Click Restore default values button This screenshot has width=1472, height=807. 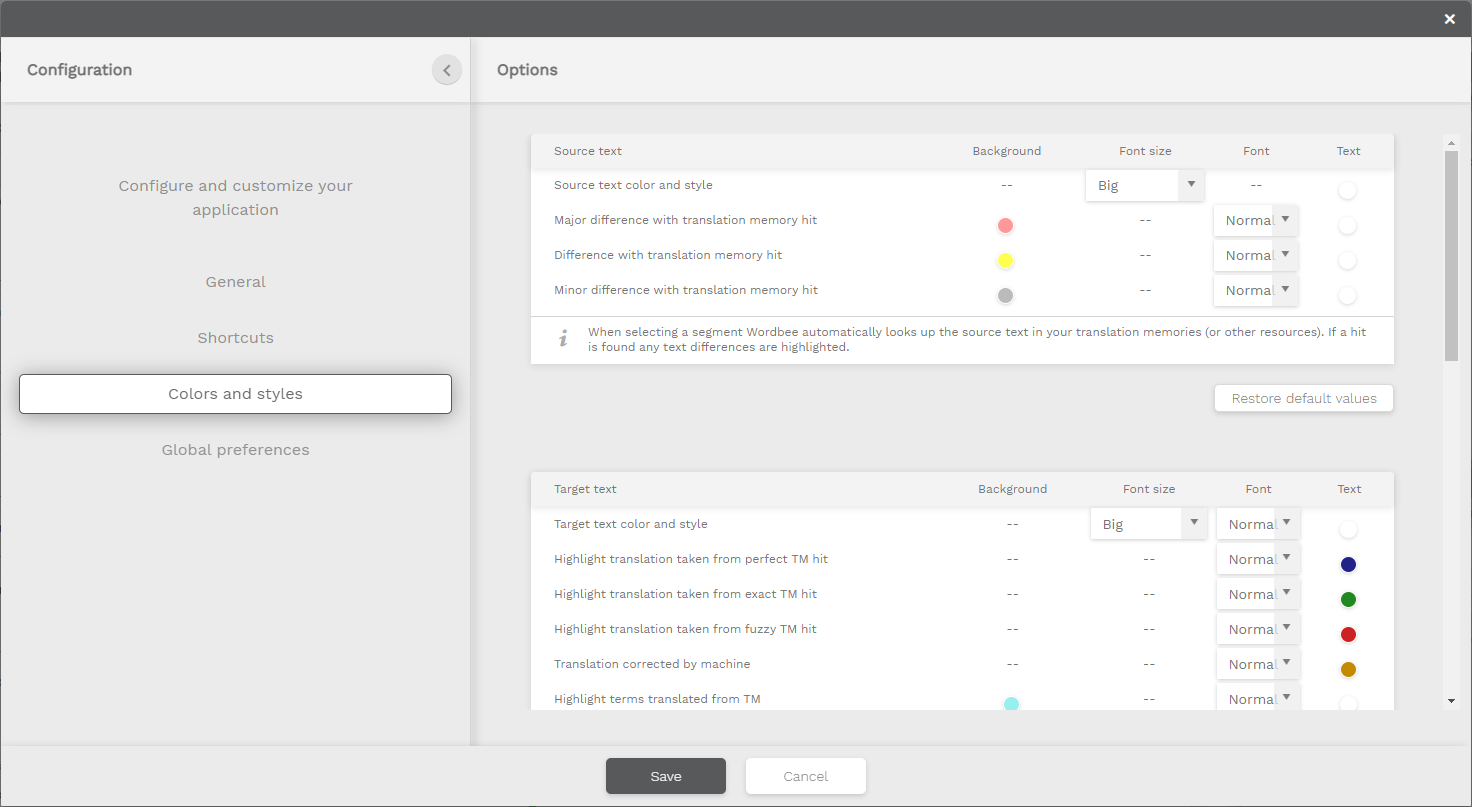1303,398
